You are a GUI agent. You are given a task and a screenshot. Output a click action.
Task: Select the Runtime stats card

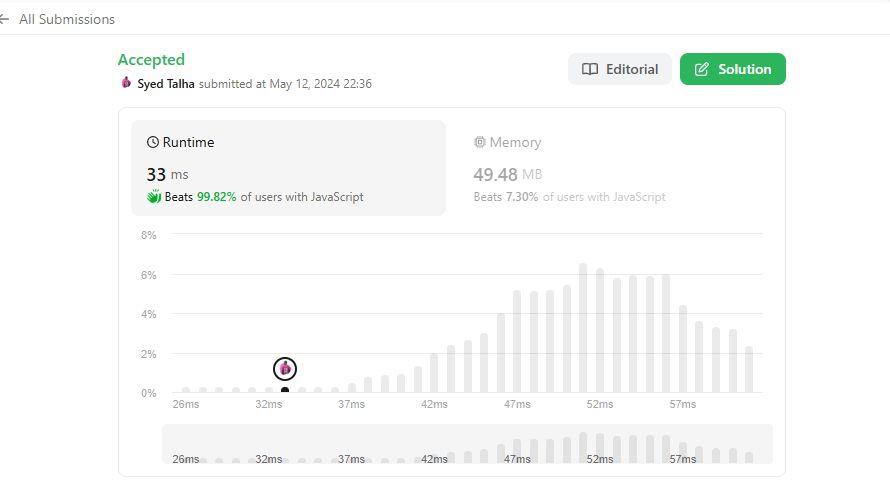click(288, 168)
